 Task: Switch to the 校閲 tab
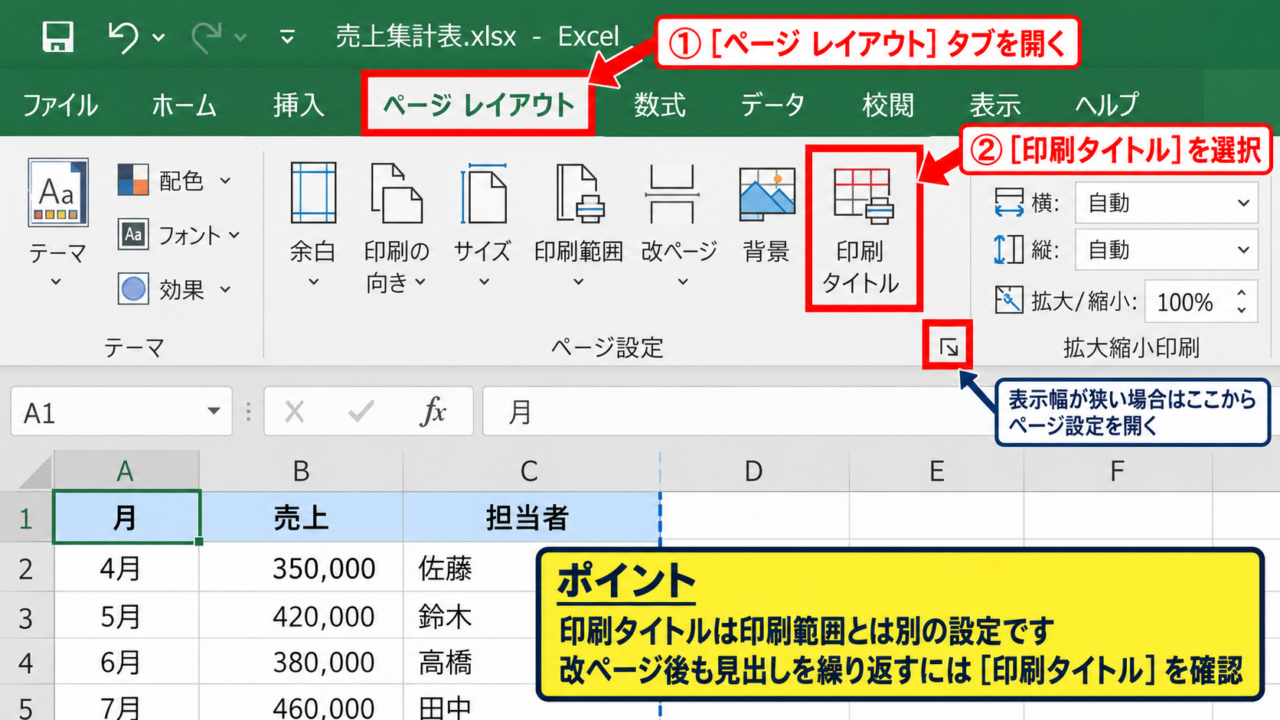pos(888,104)
